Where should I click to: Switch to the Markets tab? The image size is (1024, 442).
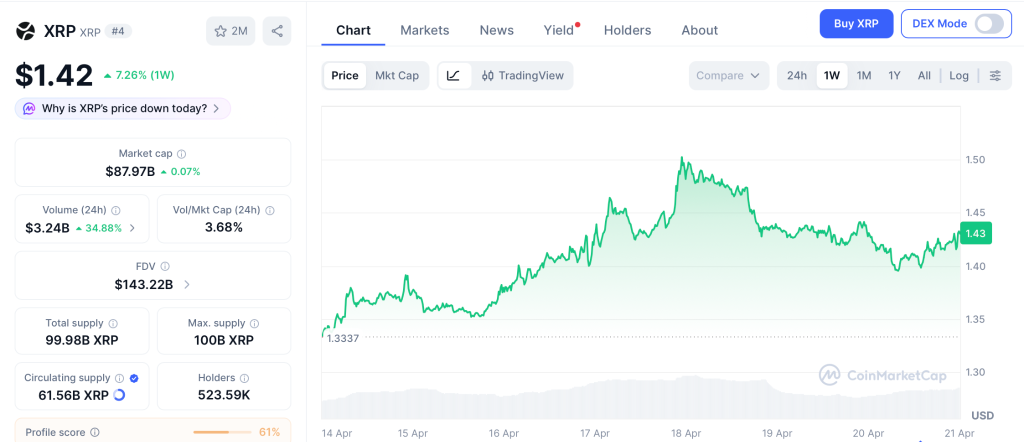pyautogui.click(x=425, y=30)
